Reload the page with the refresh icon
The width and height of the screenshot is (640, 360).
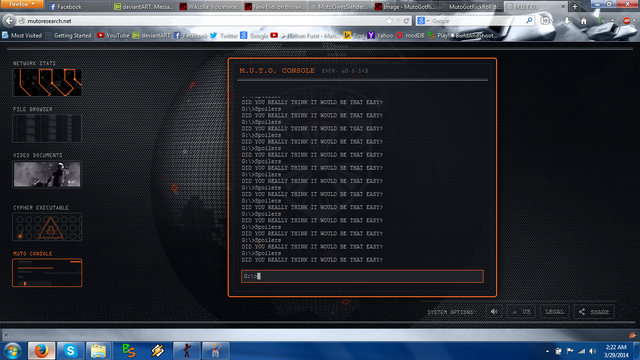tap(407, 20)
